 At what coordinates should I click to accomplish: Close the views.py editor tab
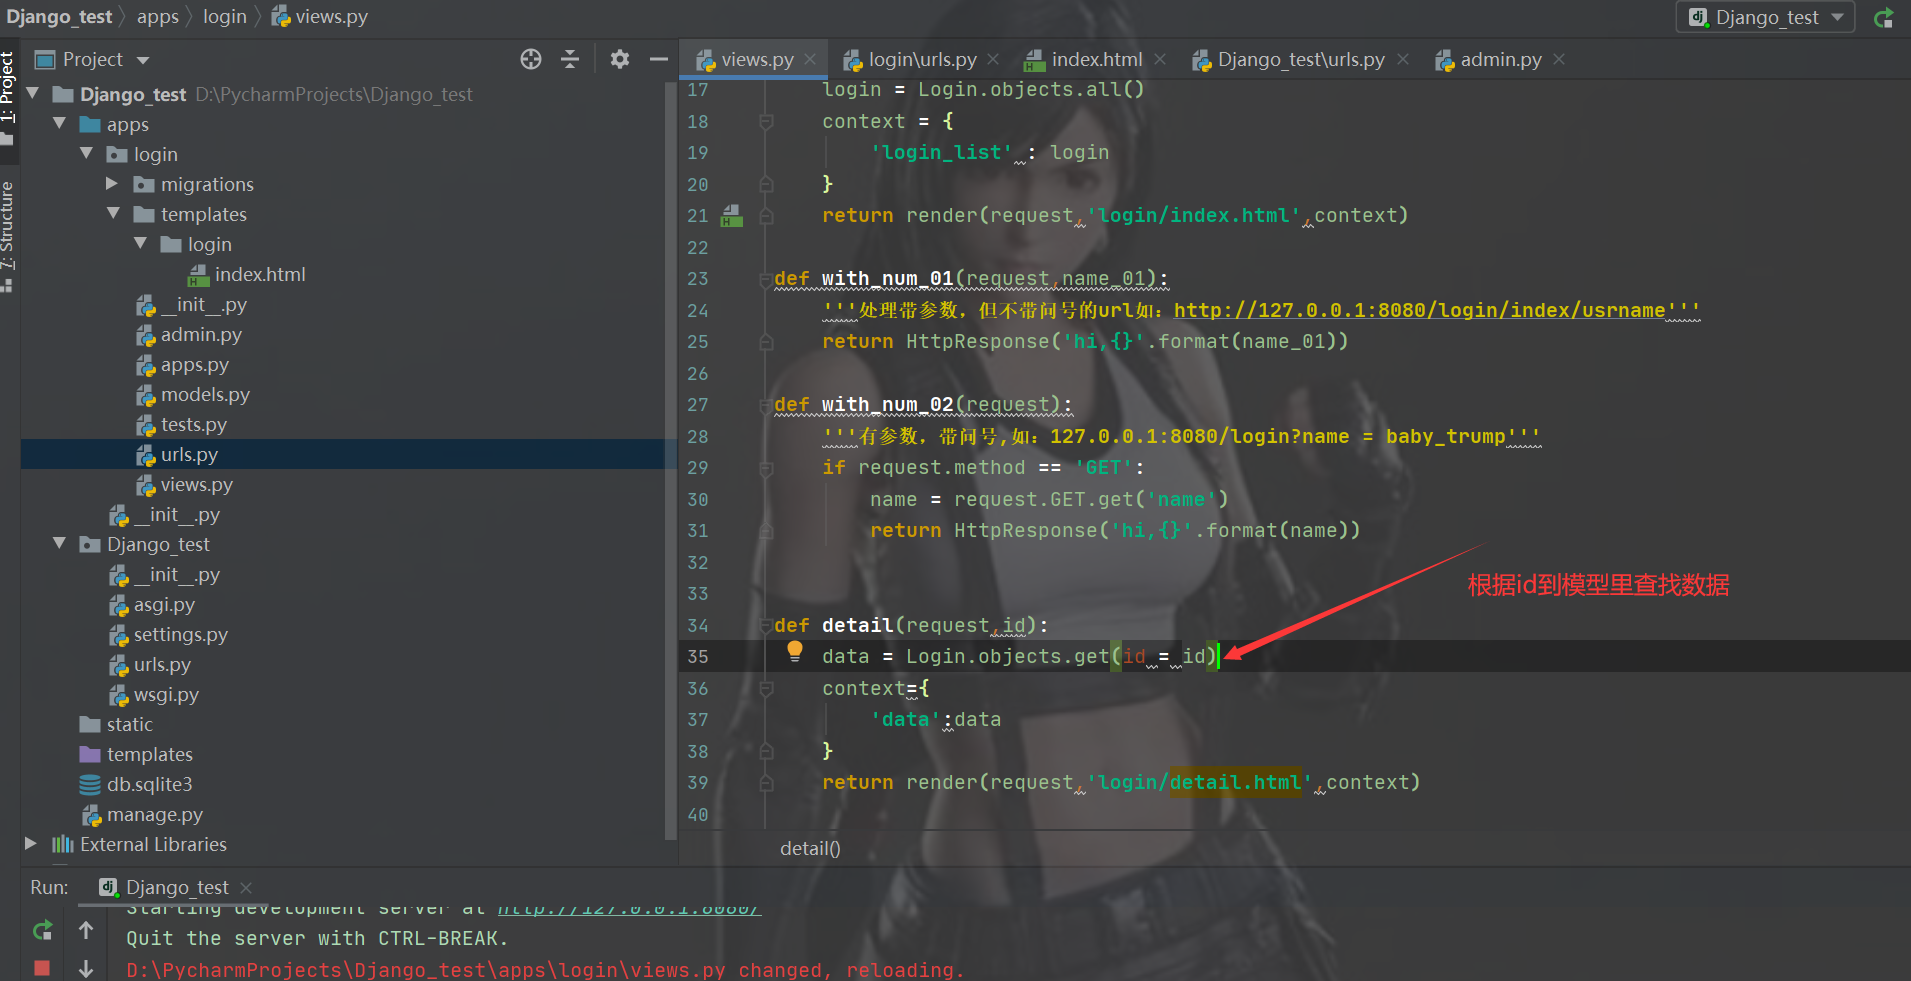(x=810, y=59)
